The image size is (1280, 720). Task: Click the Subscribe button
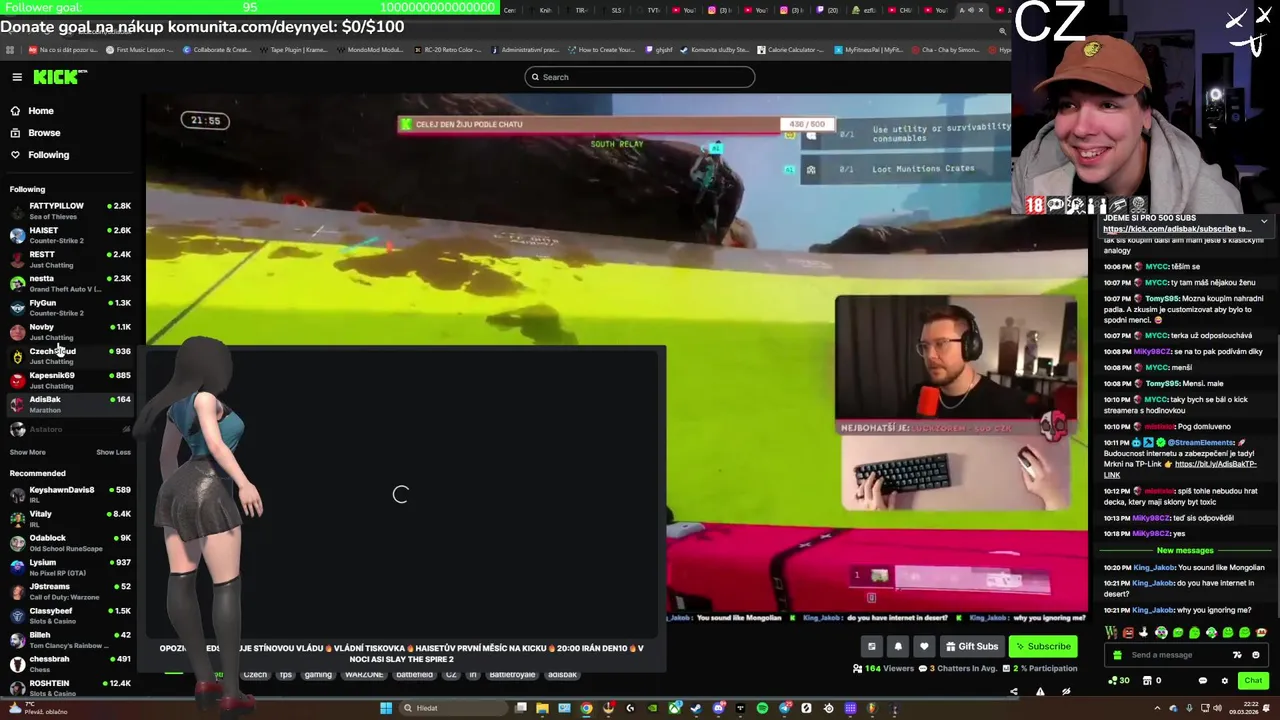(x=1042, y=647)
